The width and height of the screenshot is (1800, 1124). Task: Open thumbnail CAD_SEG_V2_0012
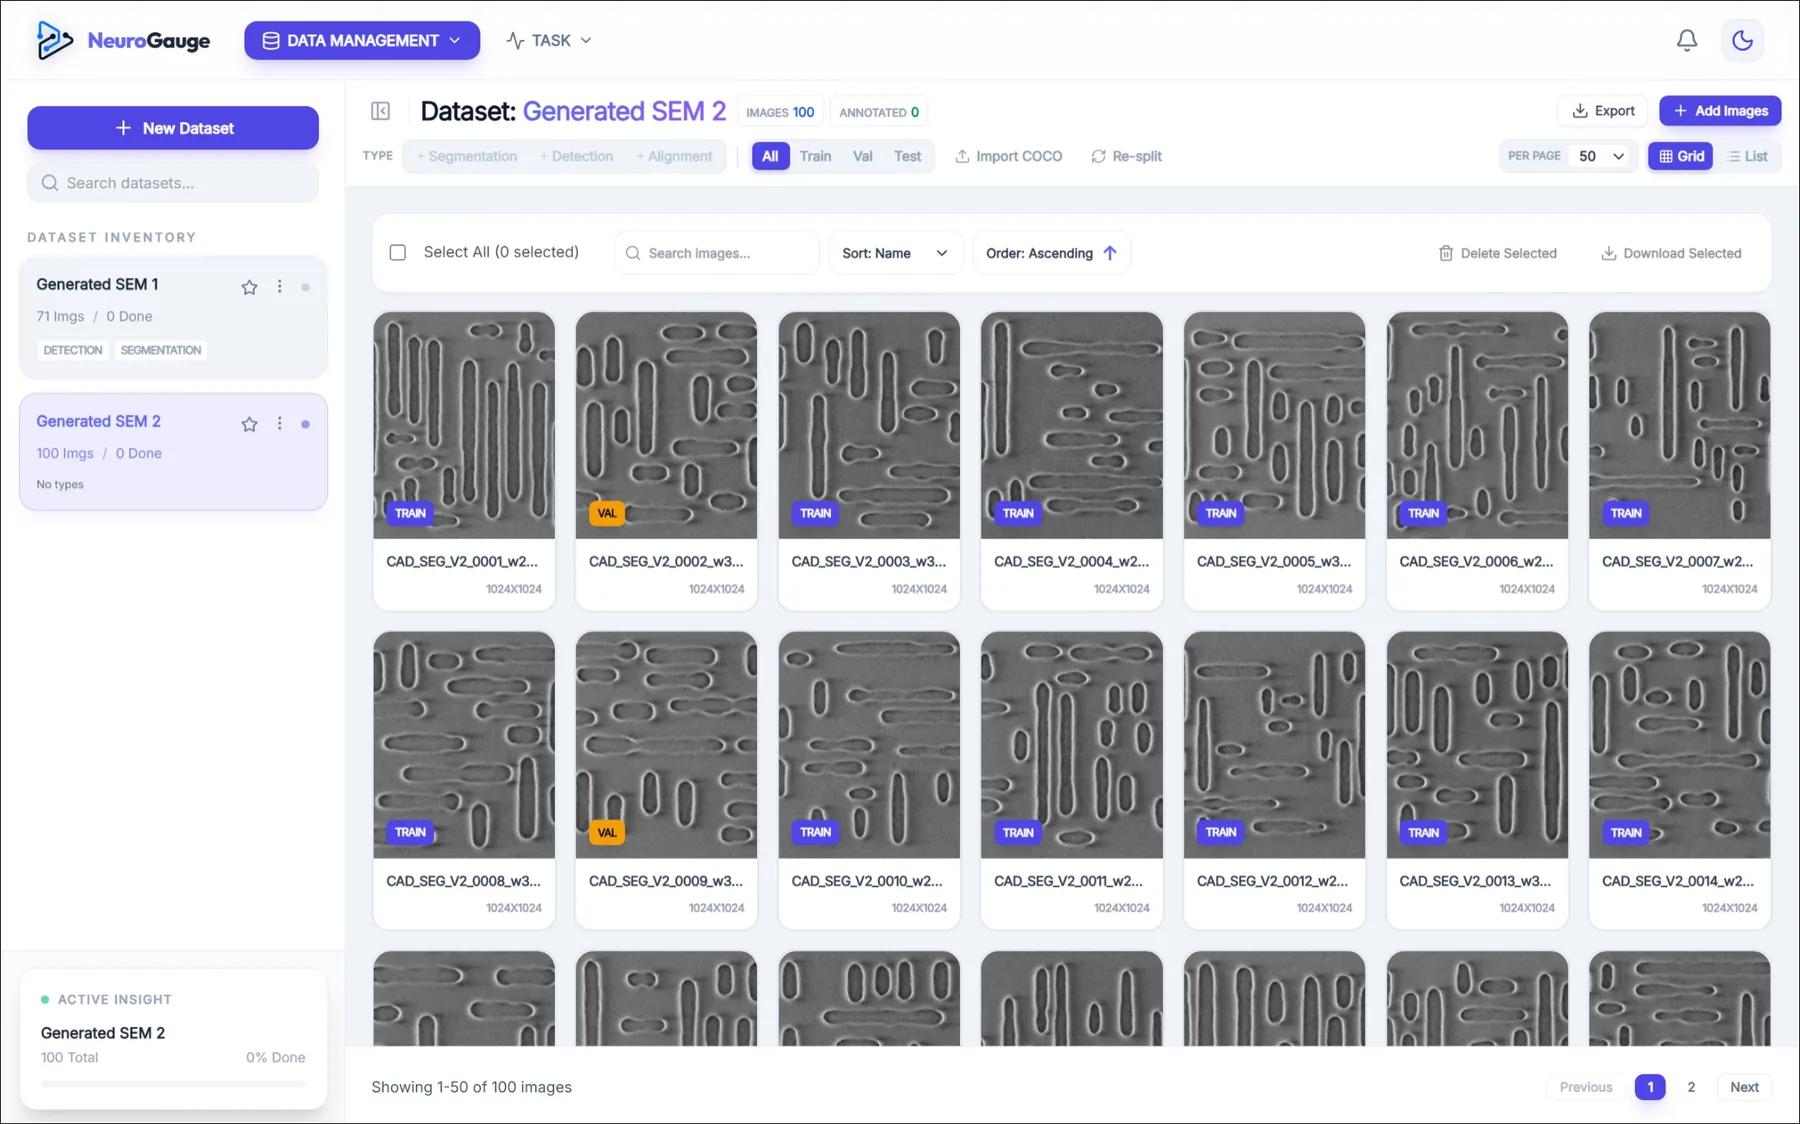(x=1274, y=744)
